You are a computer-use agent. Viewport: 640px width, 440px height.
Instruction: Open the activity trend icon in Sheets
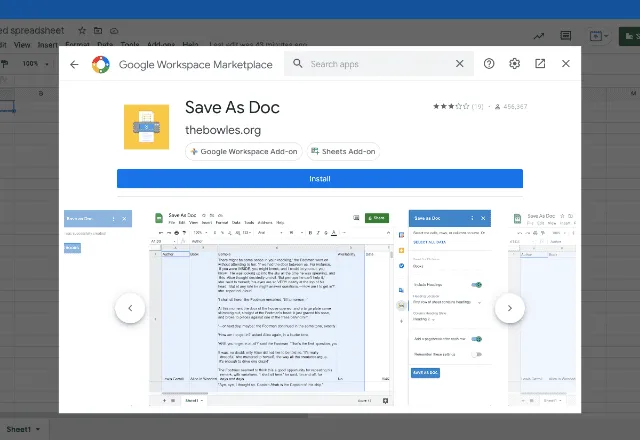(539, 36)
